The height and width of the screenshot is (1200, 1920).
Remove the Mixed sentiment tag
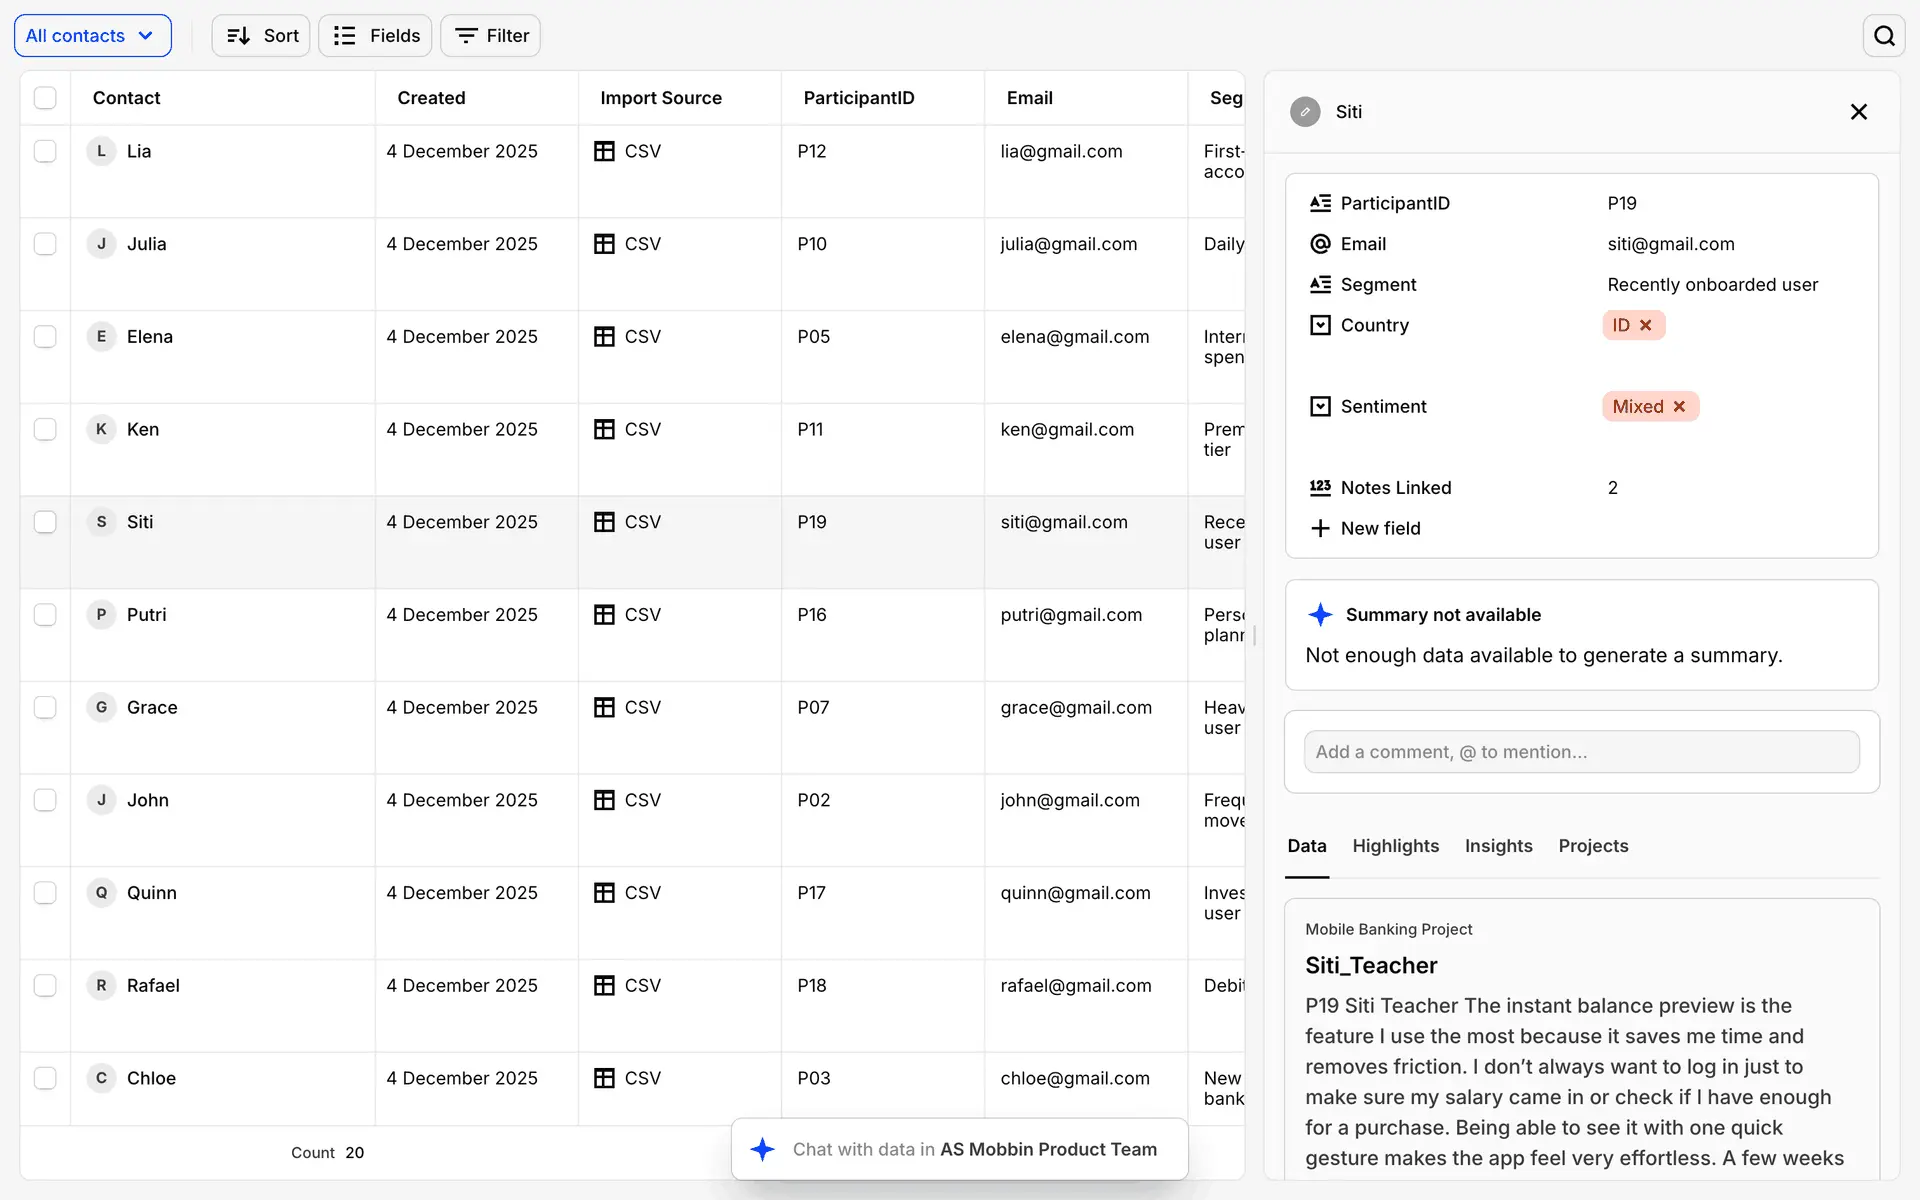point(1680,406)
